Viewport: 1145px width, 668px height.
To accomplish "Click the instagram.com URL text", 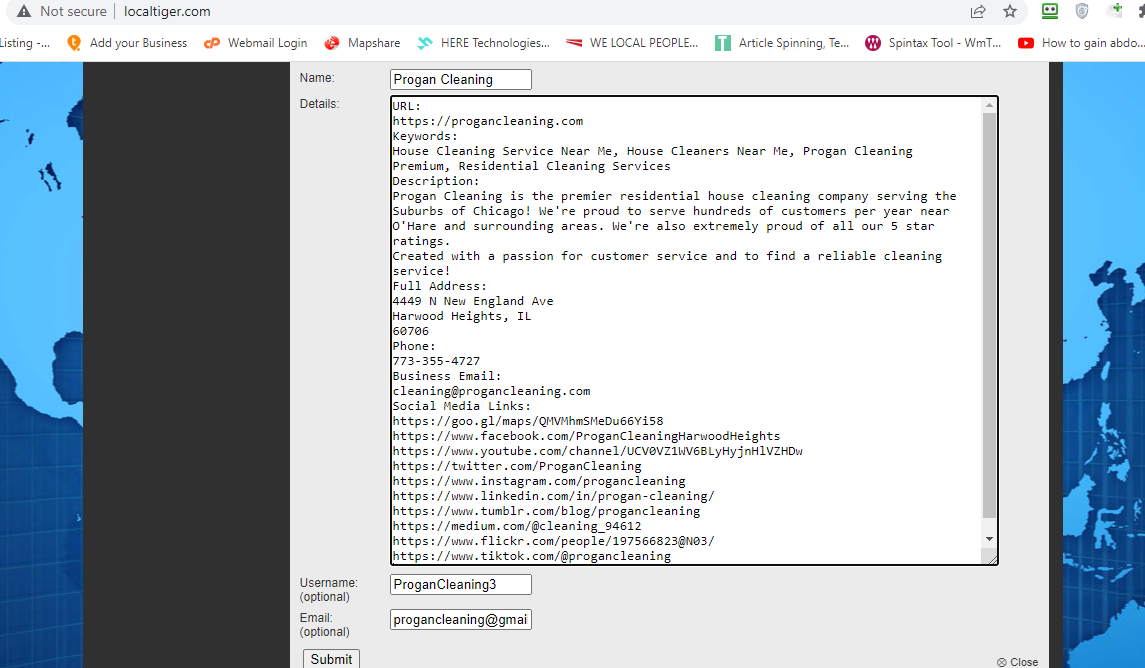I will pyautogui.click(x=539, y=481).
